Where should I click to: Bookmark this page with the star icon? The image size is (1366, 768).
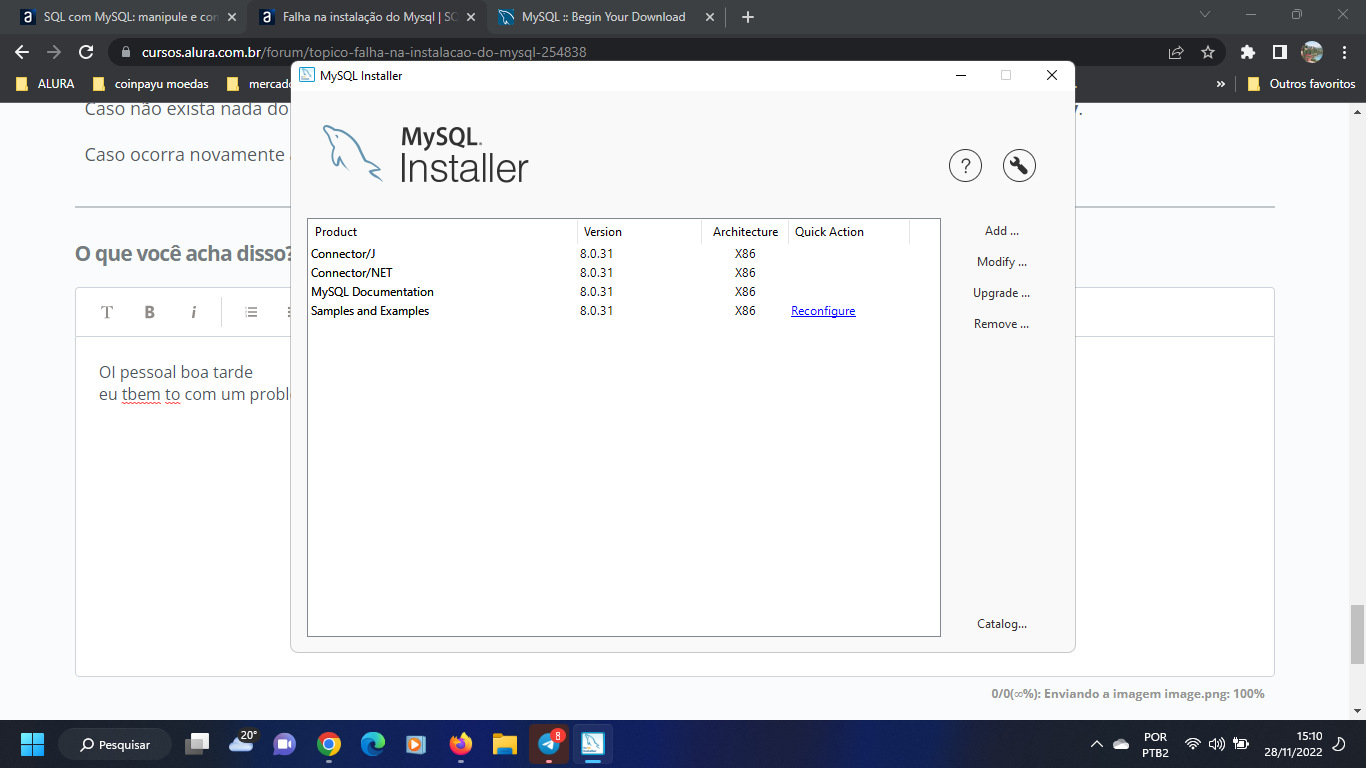coord(1208,52)
